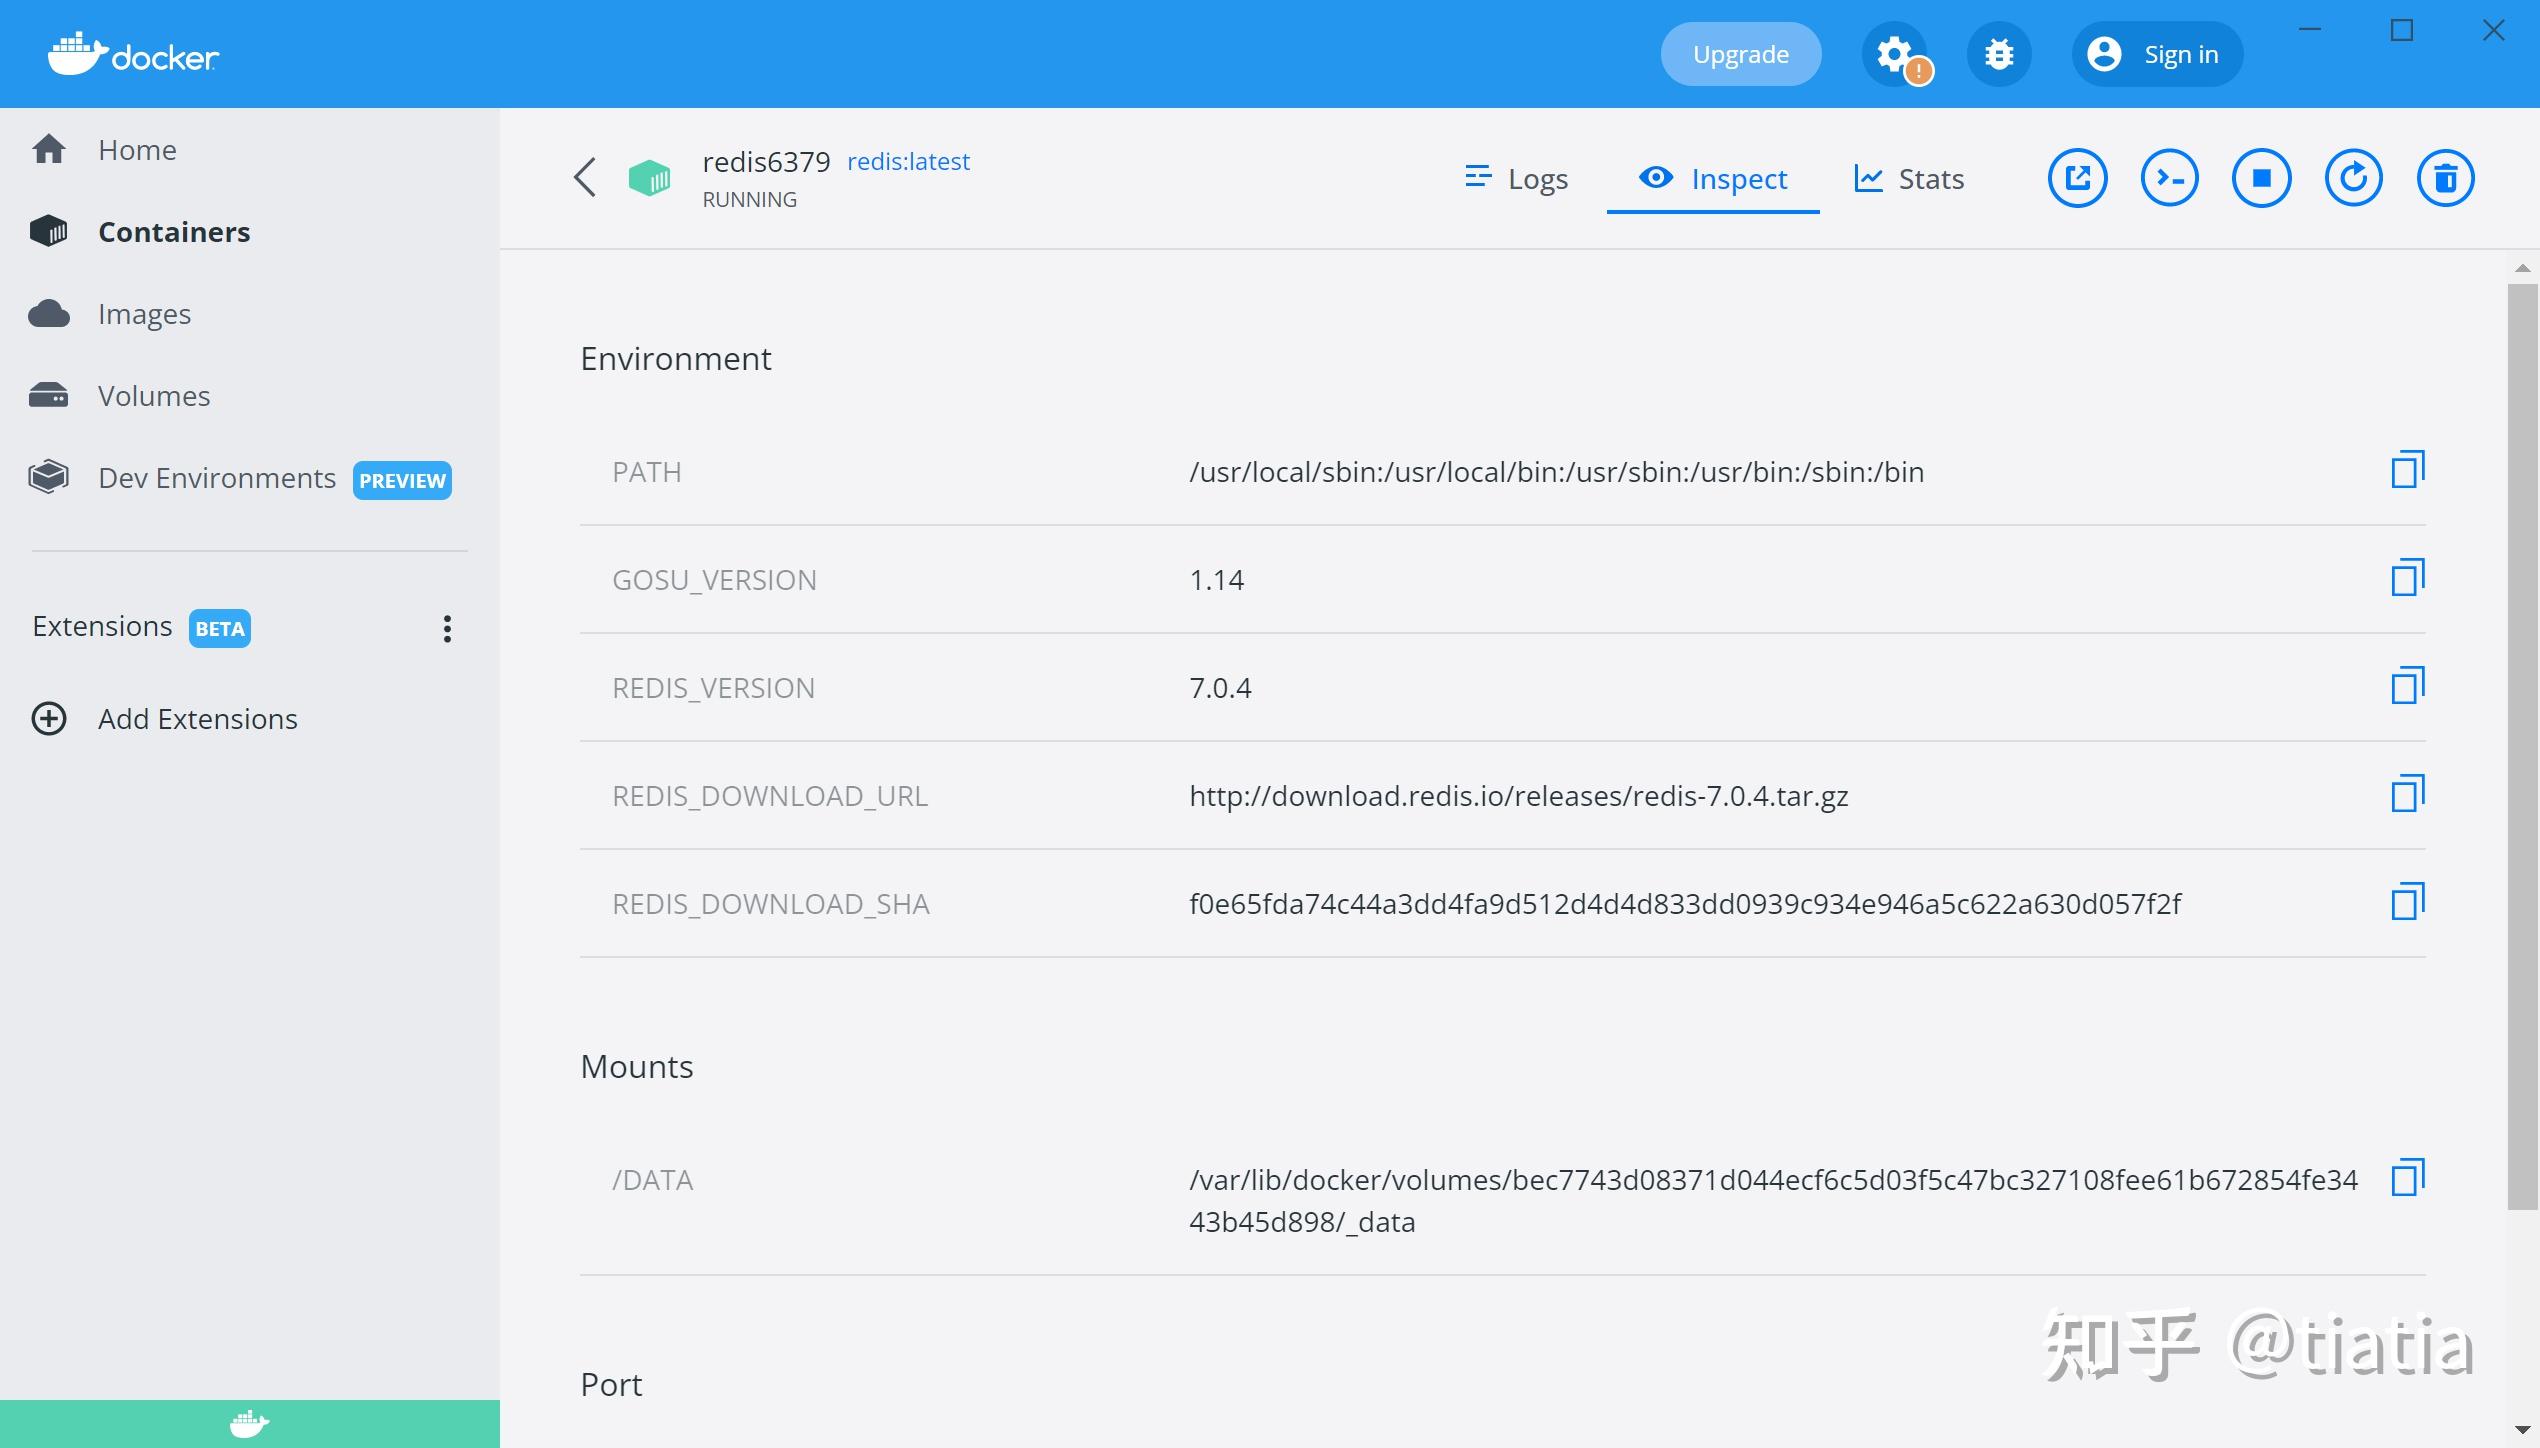2540x1448 pixels.
Task: Copy the REDIS_DOWNLOAD_URL value
Action: [2406, 793]
